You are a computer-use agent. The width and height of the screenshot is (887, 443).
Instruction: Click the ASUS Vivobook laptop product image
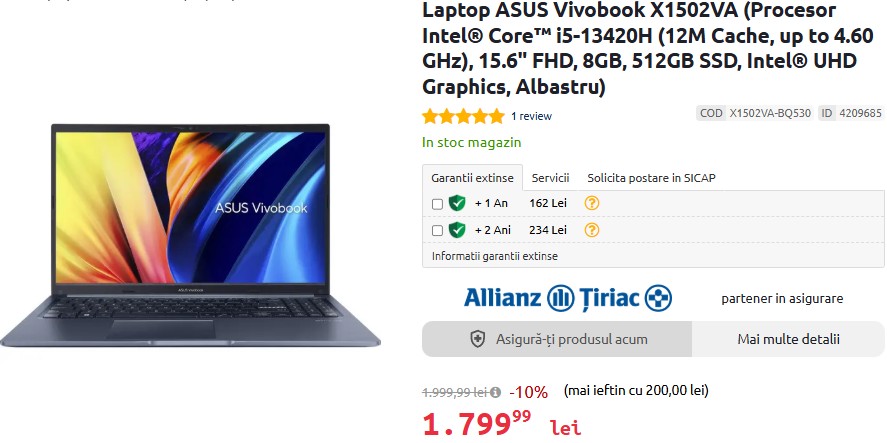pos(190,235)
